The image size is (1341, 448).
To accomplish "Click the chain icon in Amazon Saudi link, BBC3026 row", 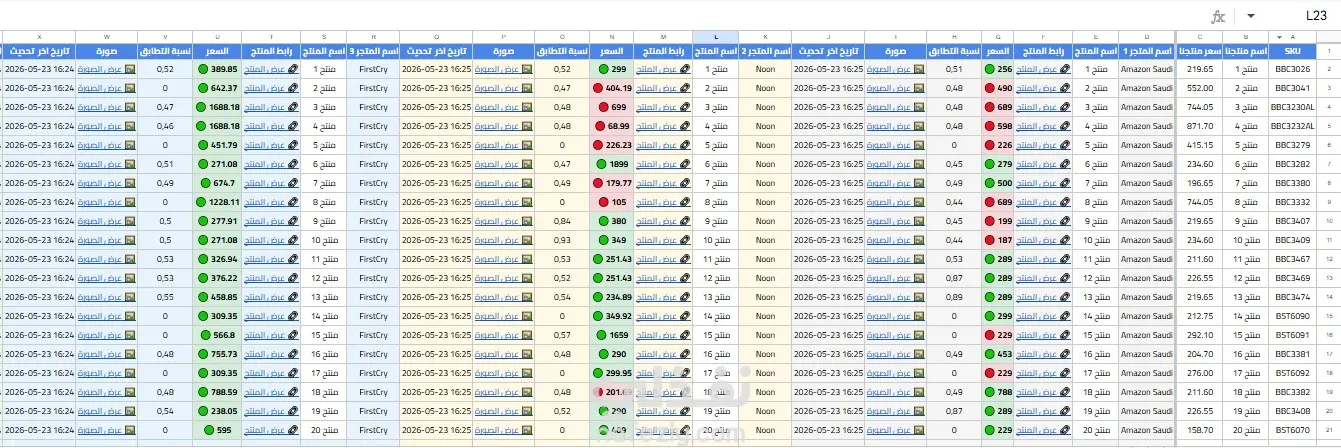I will pyautogui.click(x=1064, y=69).
